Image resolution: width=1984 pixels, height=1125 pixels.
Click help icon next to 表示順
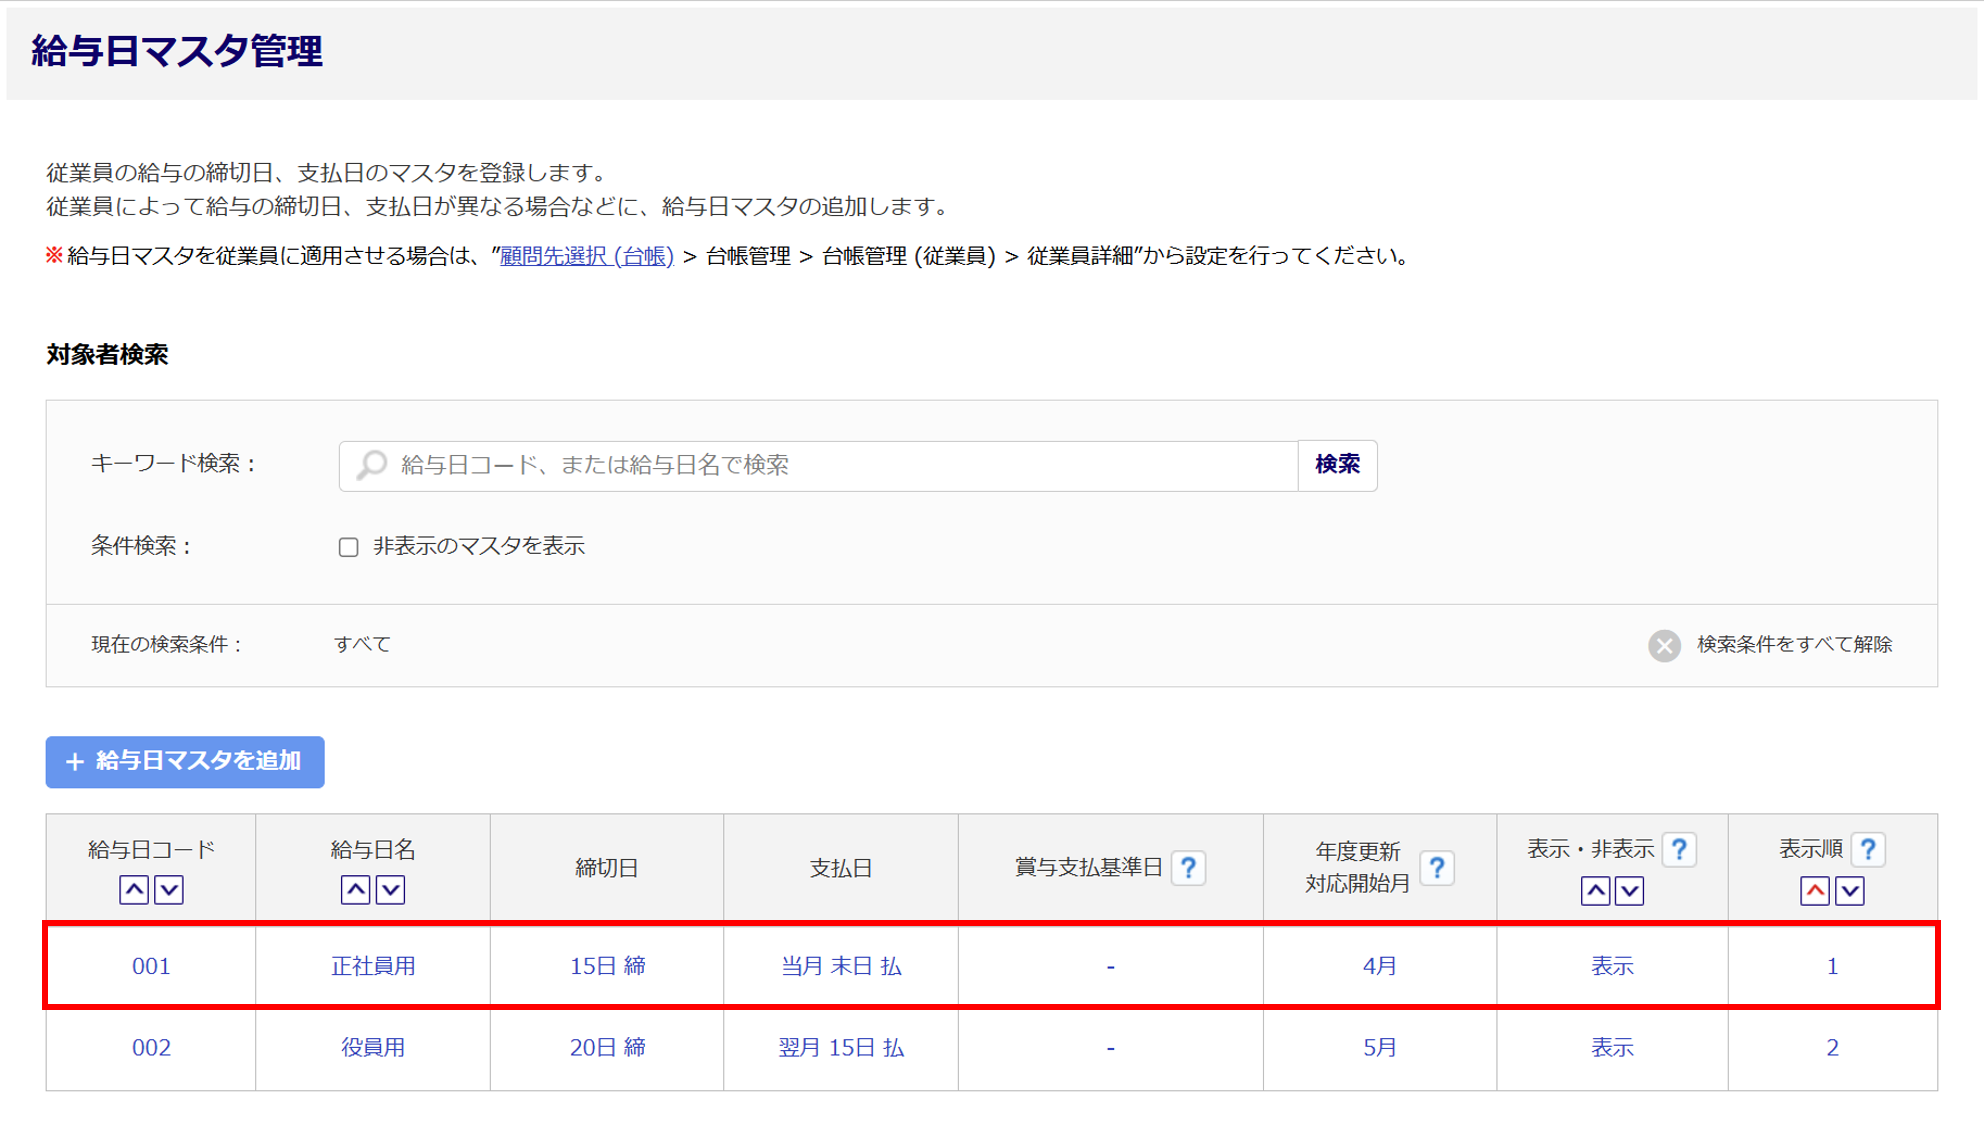(x=1867, y=849)
